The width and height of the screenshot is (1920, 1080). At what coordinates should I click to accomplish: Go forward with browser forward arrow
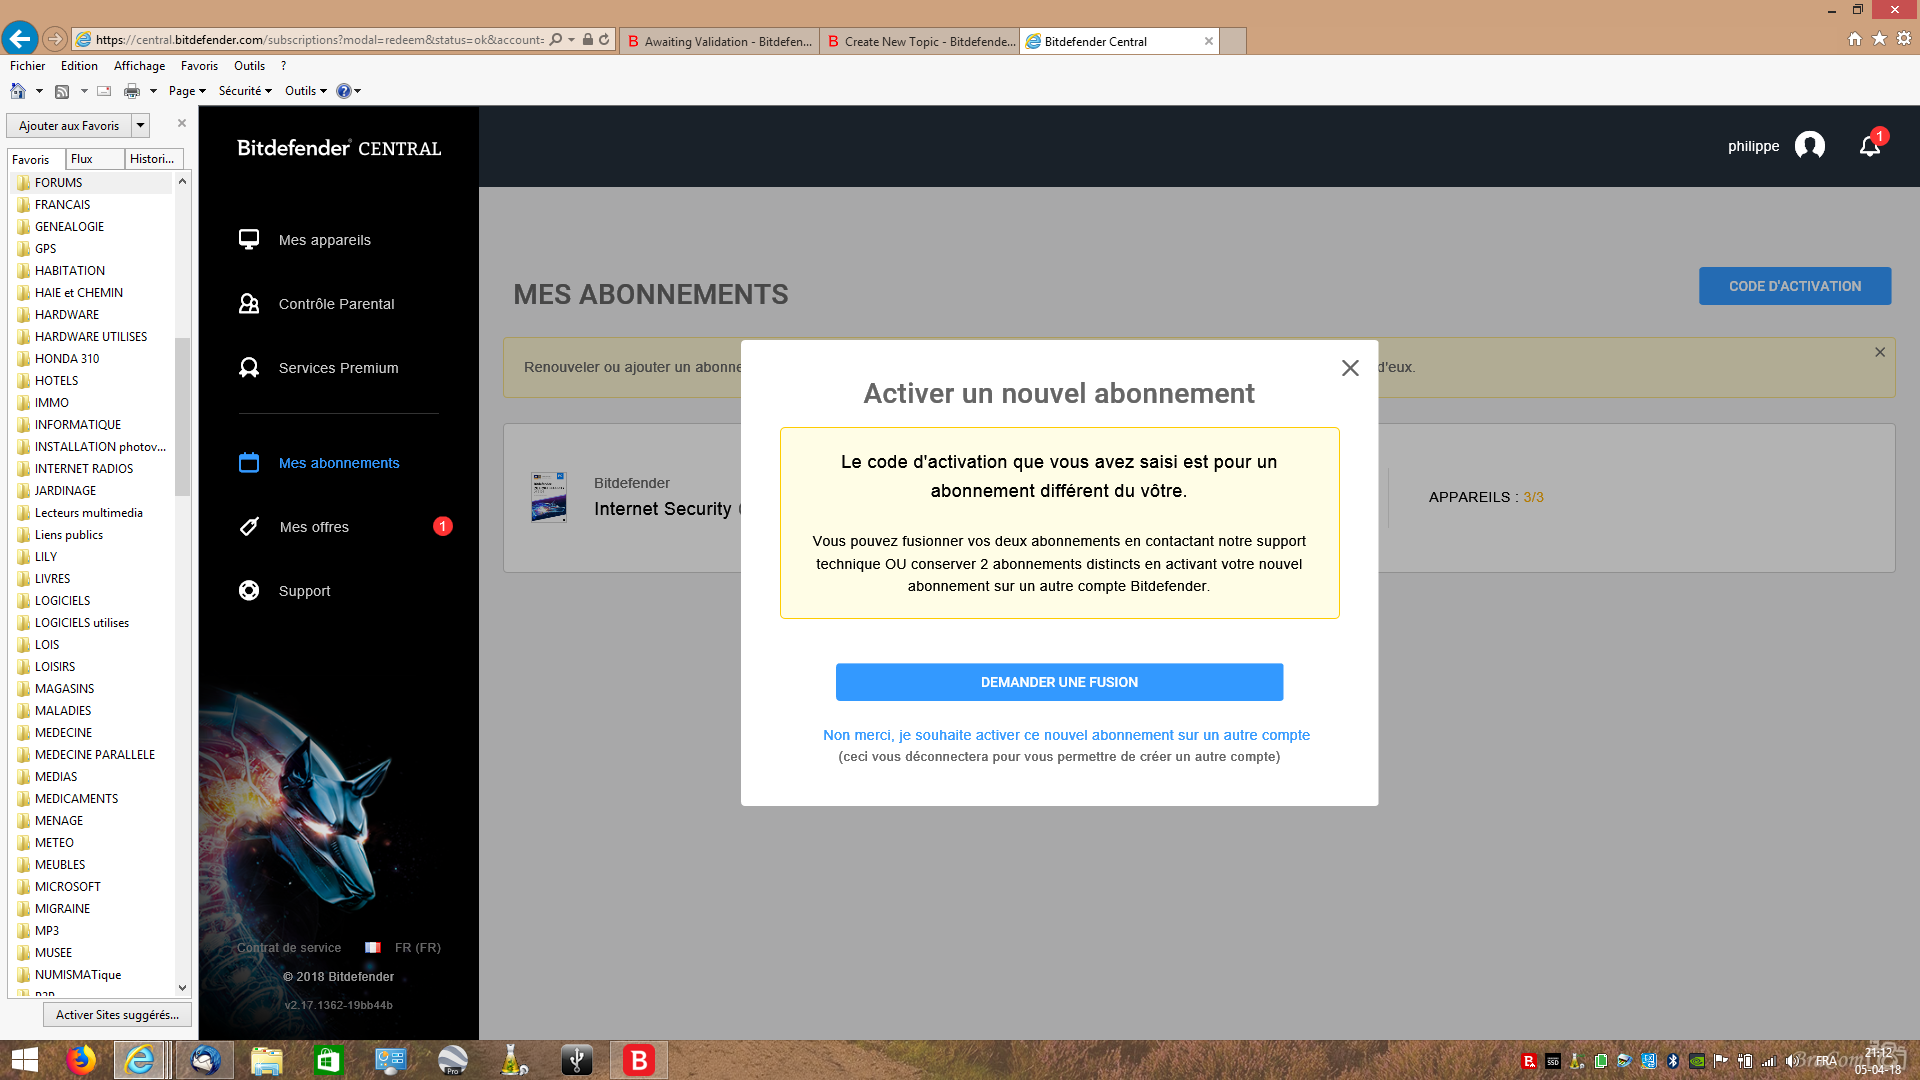click(x=55, y=39)
